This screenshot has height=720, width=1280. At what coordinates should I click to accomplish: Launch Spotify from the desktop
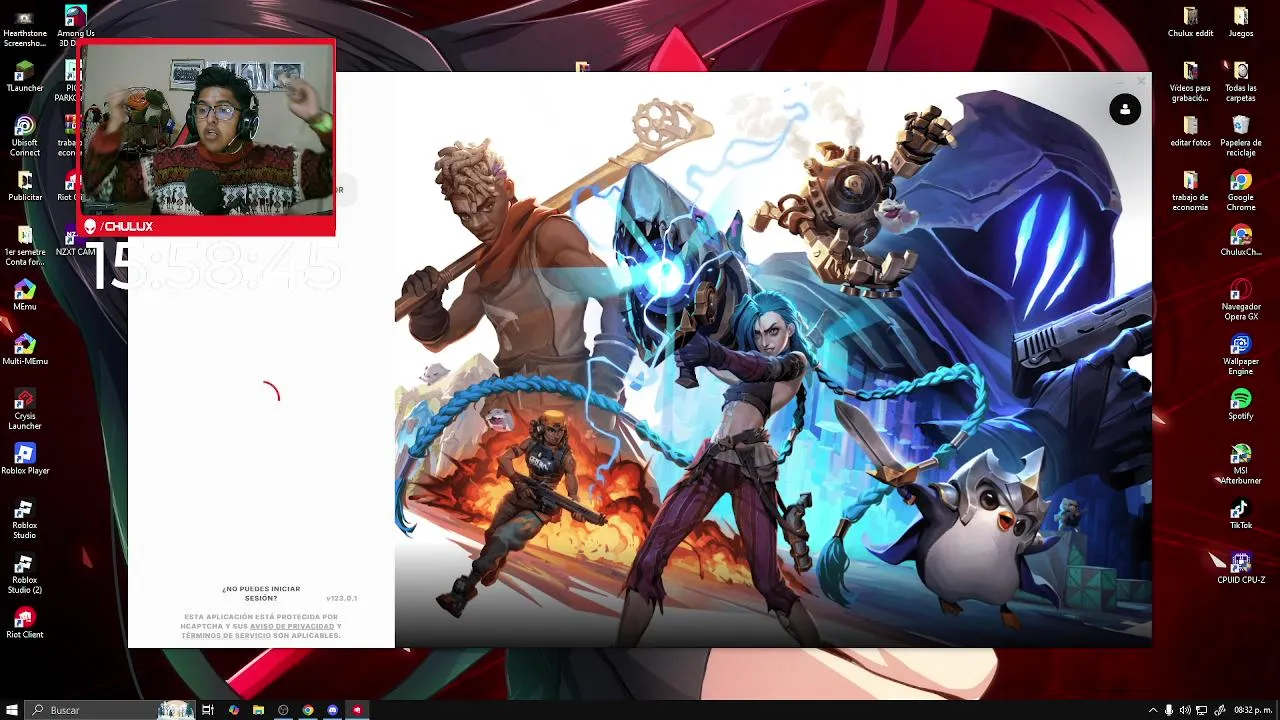(1241, 404)
